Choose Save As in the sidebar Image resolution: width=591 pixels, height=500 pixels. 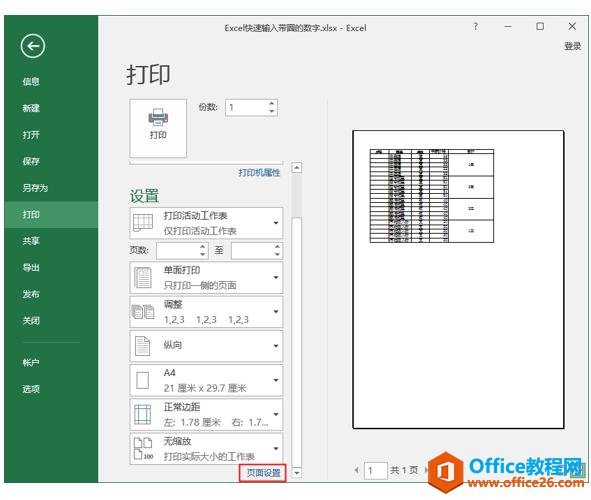click(35, 188)
